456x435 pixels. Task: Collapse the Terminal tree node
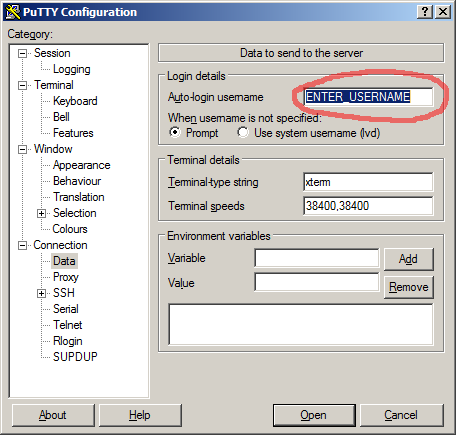pyautogui.click(x=22, y=85)
